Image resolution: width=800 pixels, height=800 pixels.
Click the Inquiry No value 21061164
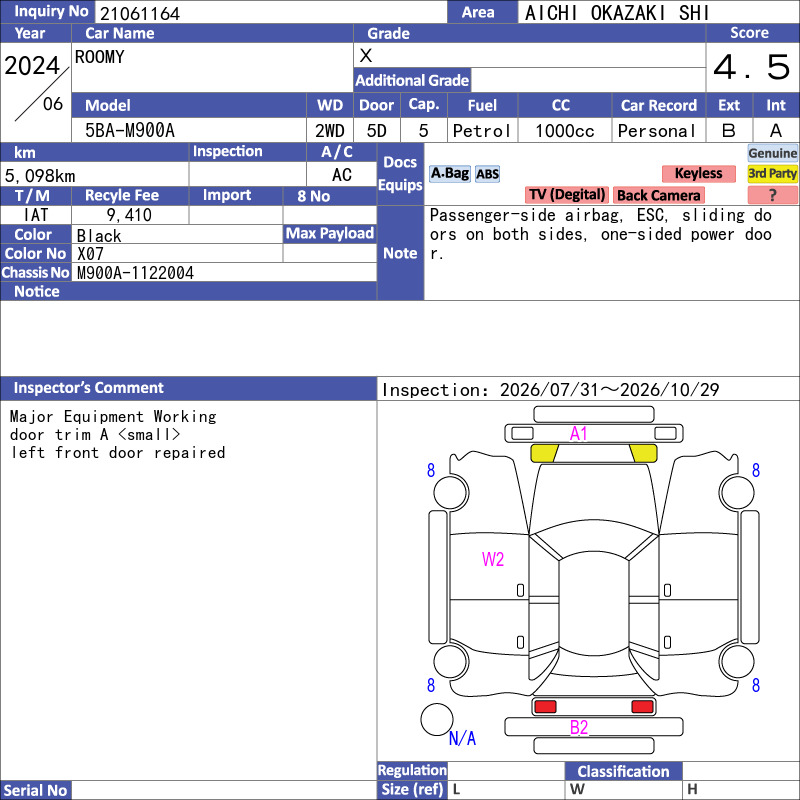[x=140, y=13]
